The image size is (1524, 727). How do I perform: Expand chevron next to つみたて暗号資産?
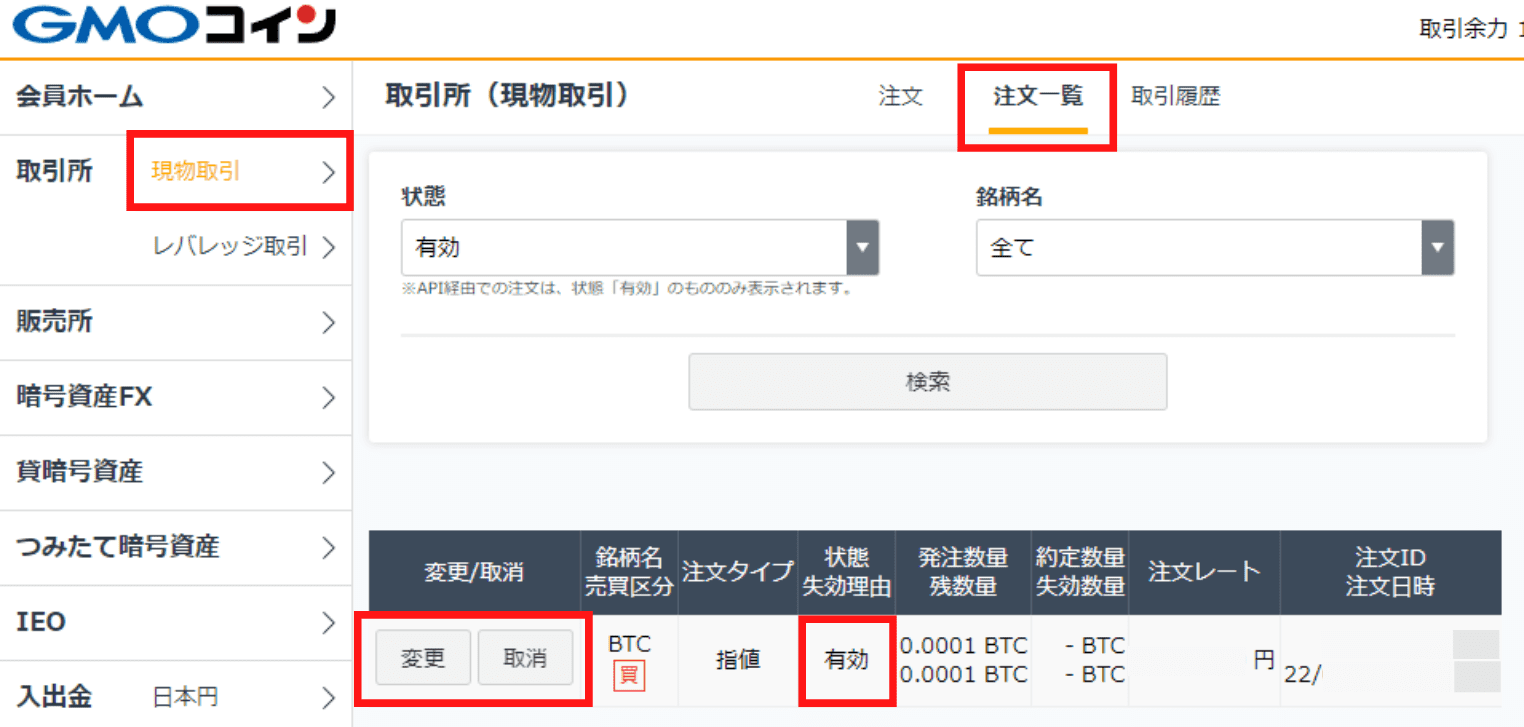[329, 547]
